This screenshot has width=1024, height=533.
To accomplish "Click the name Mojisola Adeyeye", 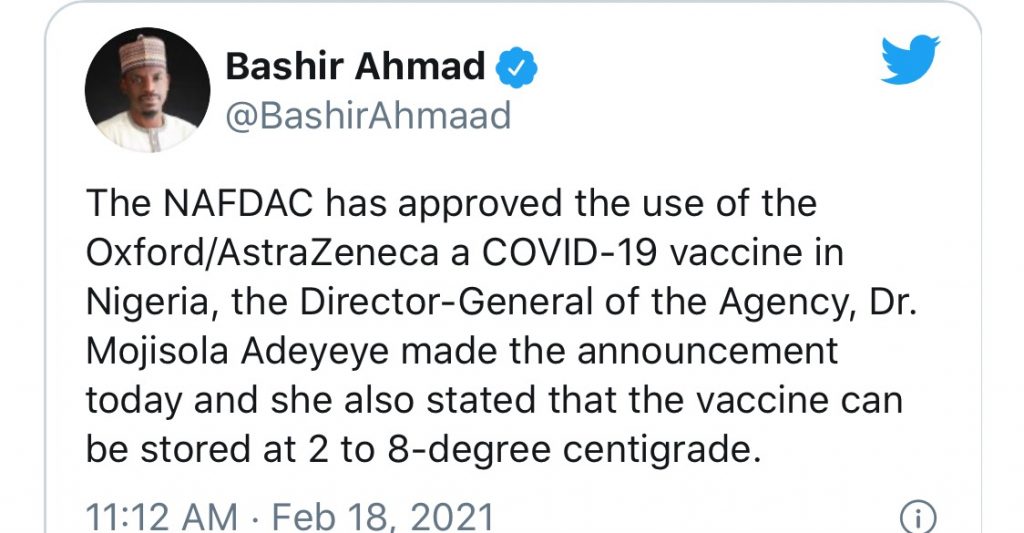I will 238,352.
